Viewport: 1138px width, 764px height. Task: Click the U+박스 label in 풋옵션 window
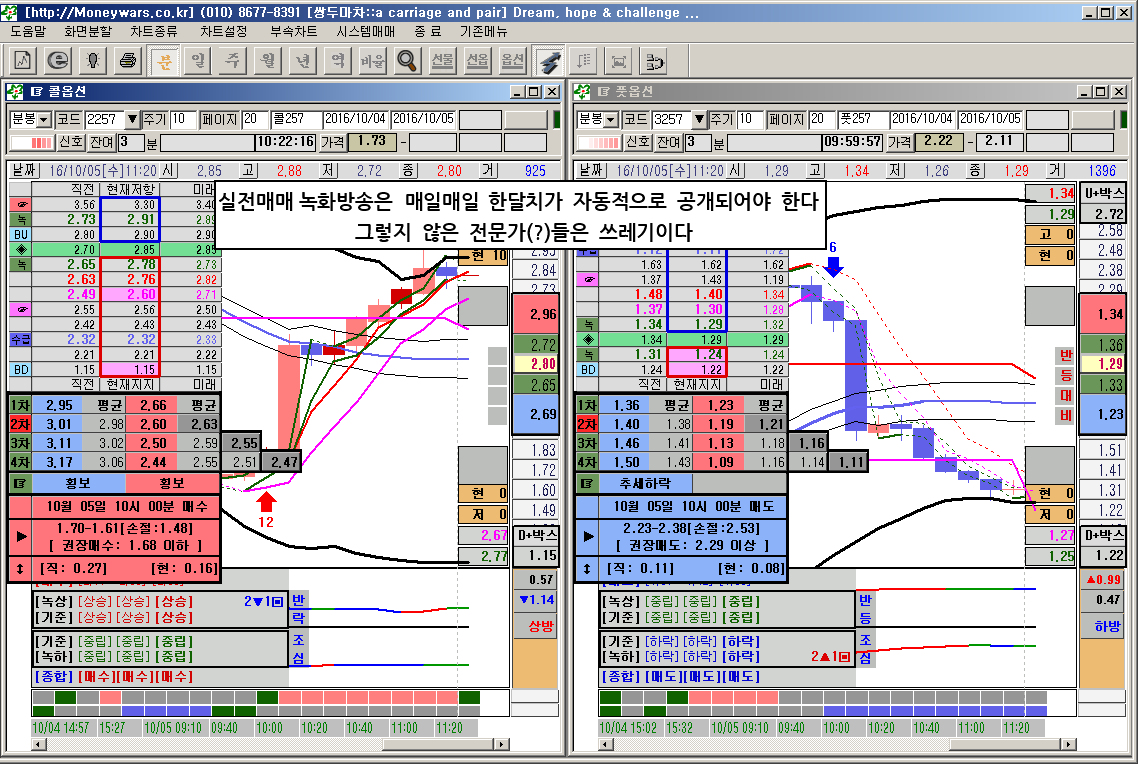(x=1104, y=193)
